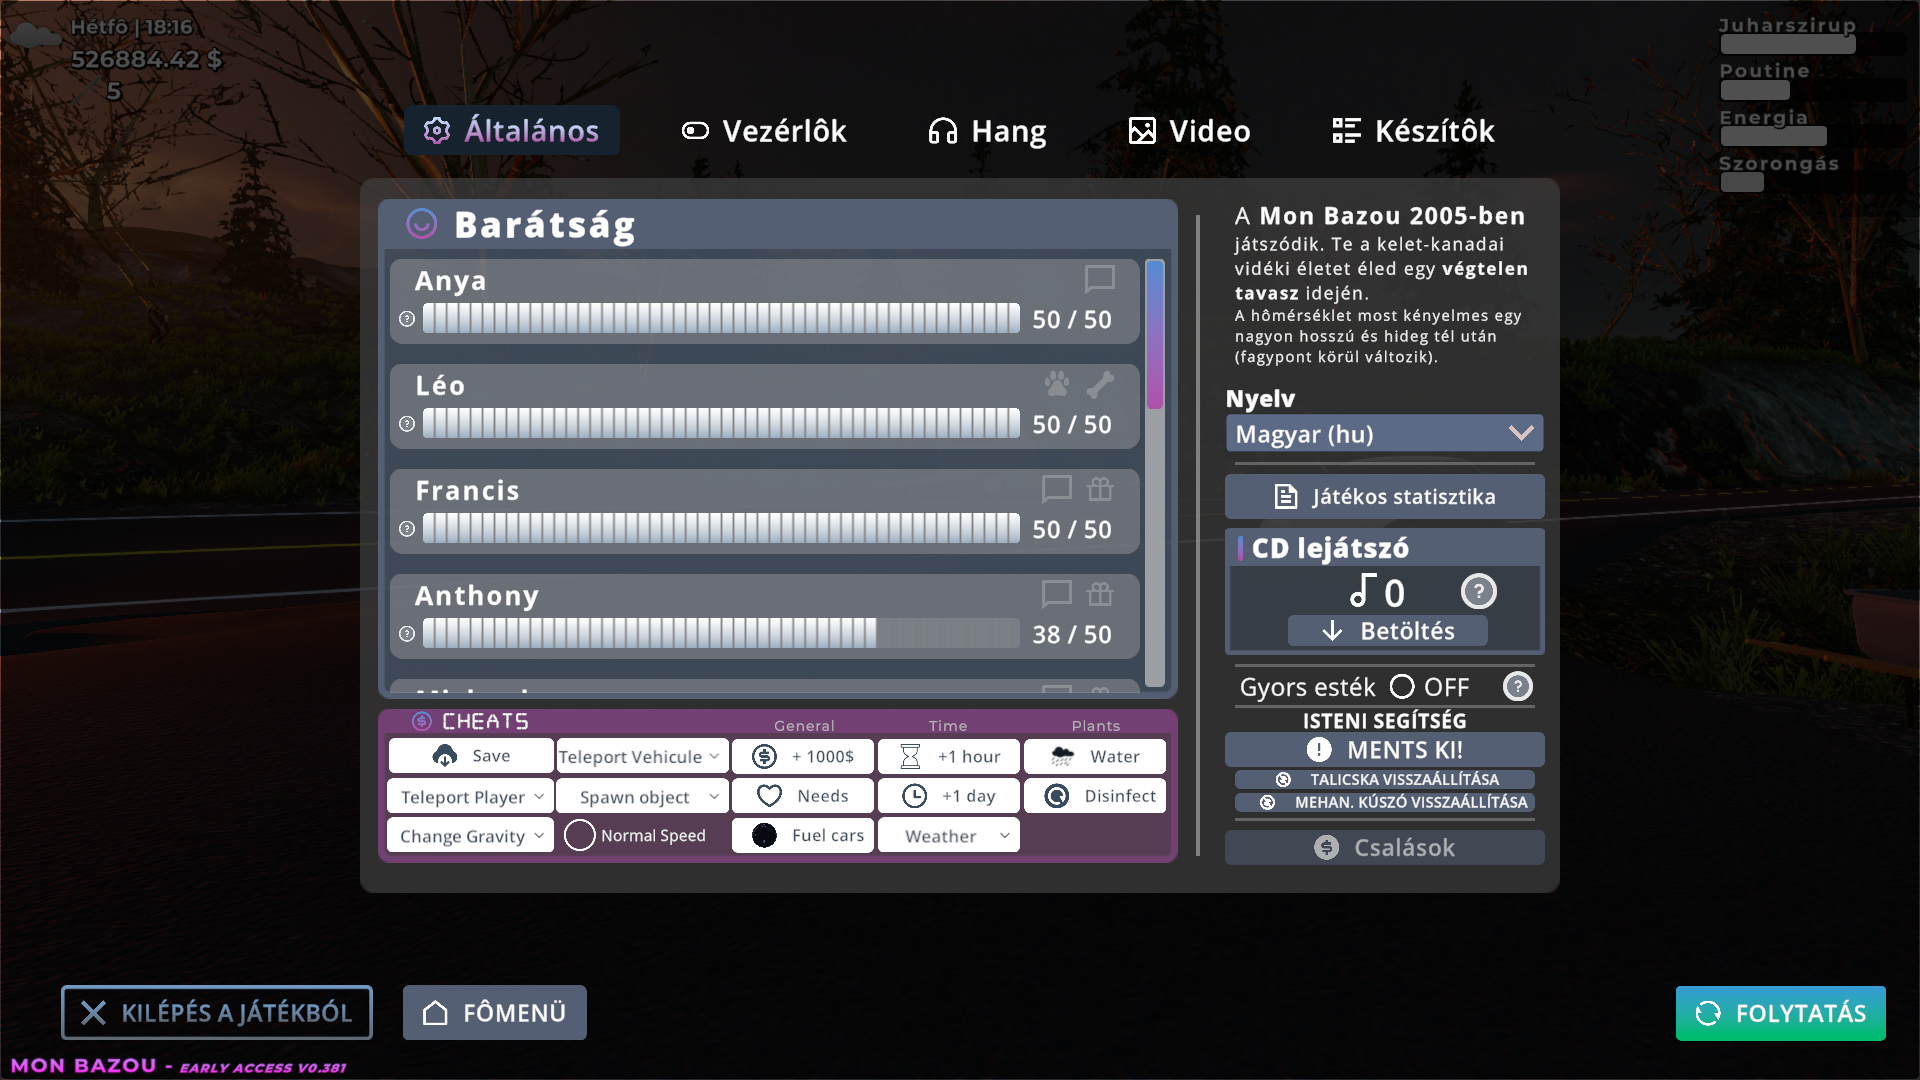Image resolution: width=1920 pixels, height=1080 pixels.
Task: Click the MENTS KI! rescue button
Action: coord(1384,750)
